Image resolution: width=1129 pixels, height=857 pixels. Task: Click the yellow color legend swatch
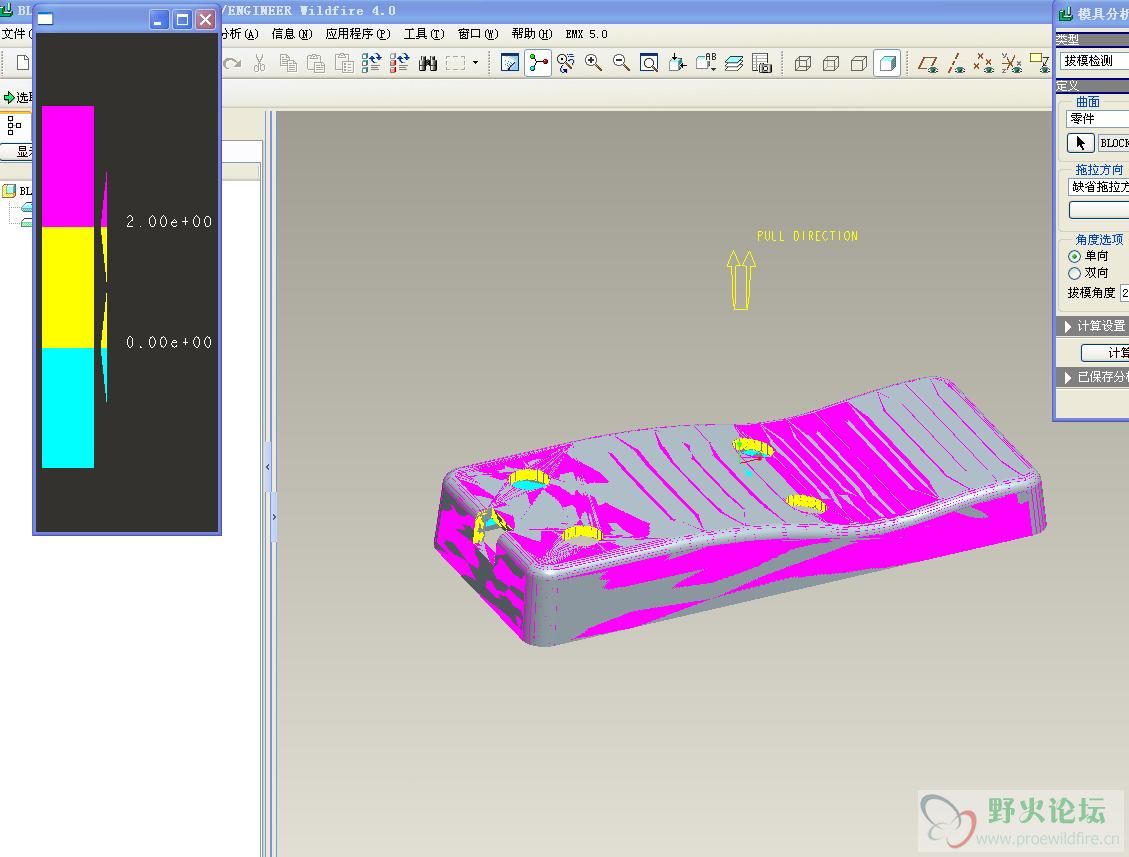(x=68, y=287)
